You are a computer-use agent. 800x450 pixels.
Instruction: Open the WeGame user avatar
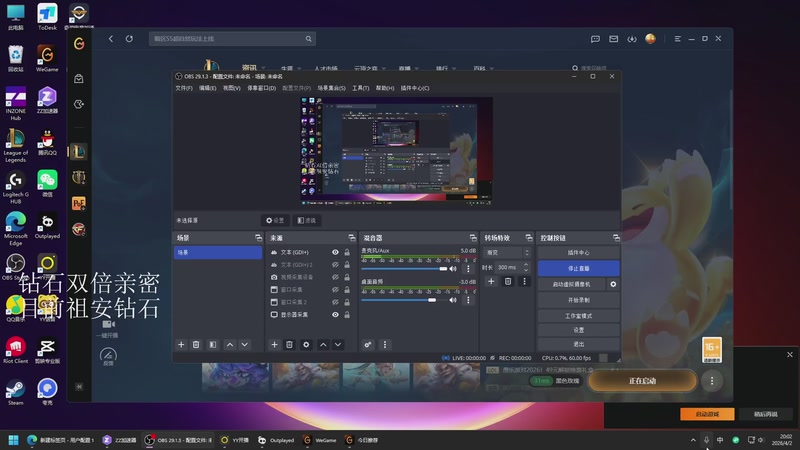pos(651,39)
